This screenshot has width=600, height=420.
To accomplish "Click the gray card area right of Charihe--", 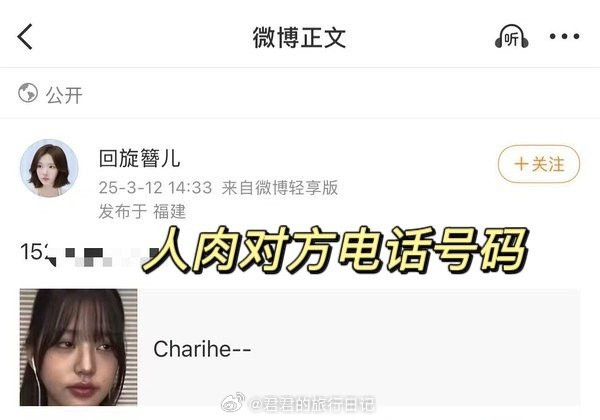I will click(415, 347).
